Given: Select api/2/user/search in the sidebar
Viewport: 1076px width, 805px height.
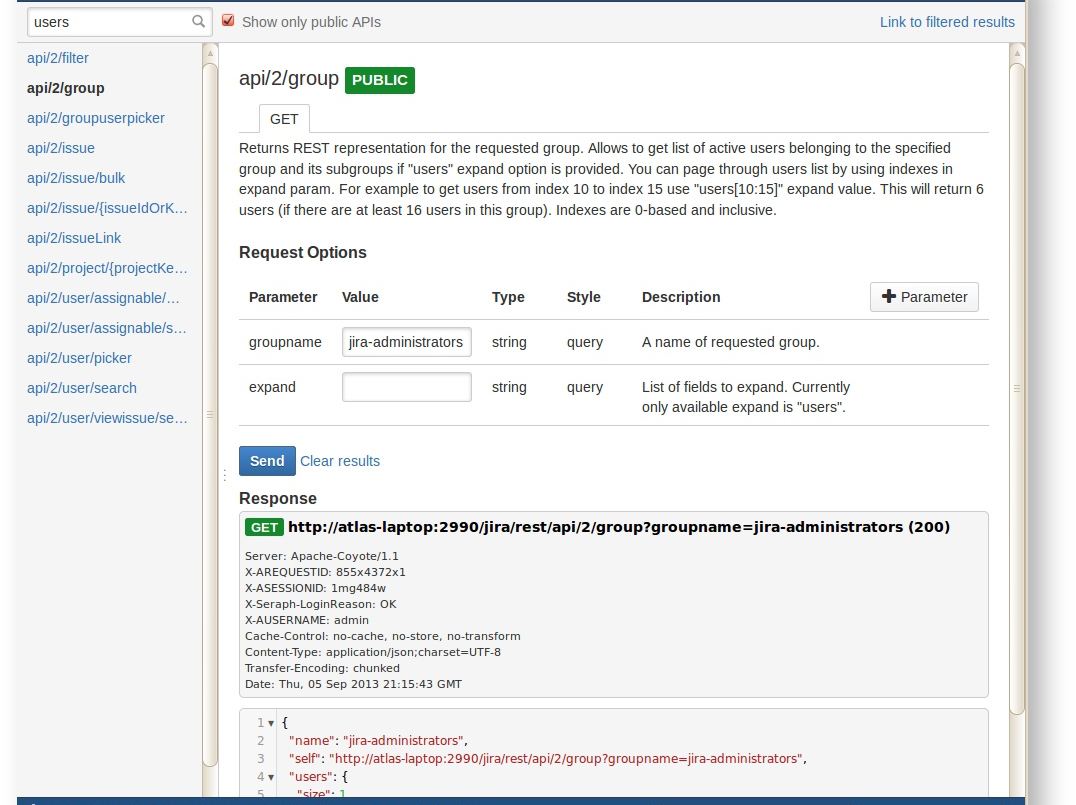Looking at the screenshot, I should tap(82, 388).
